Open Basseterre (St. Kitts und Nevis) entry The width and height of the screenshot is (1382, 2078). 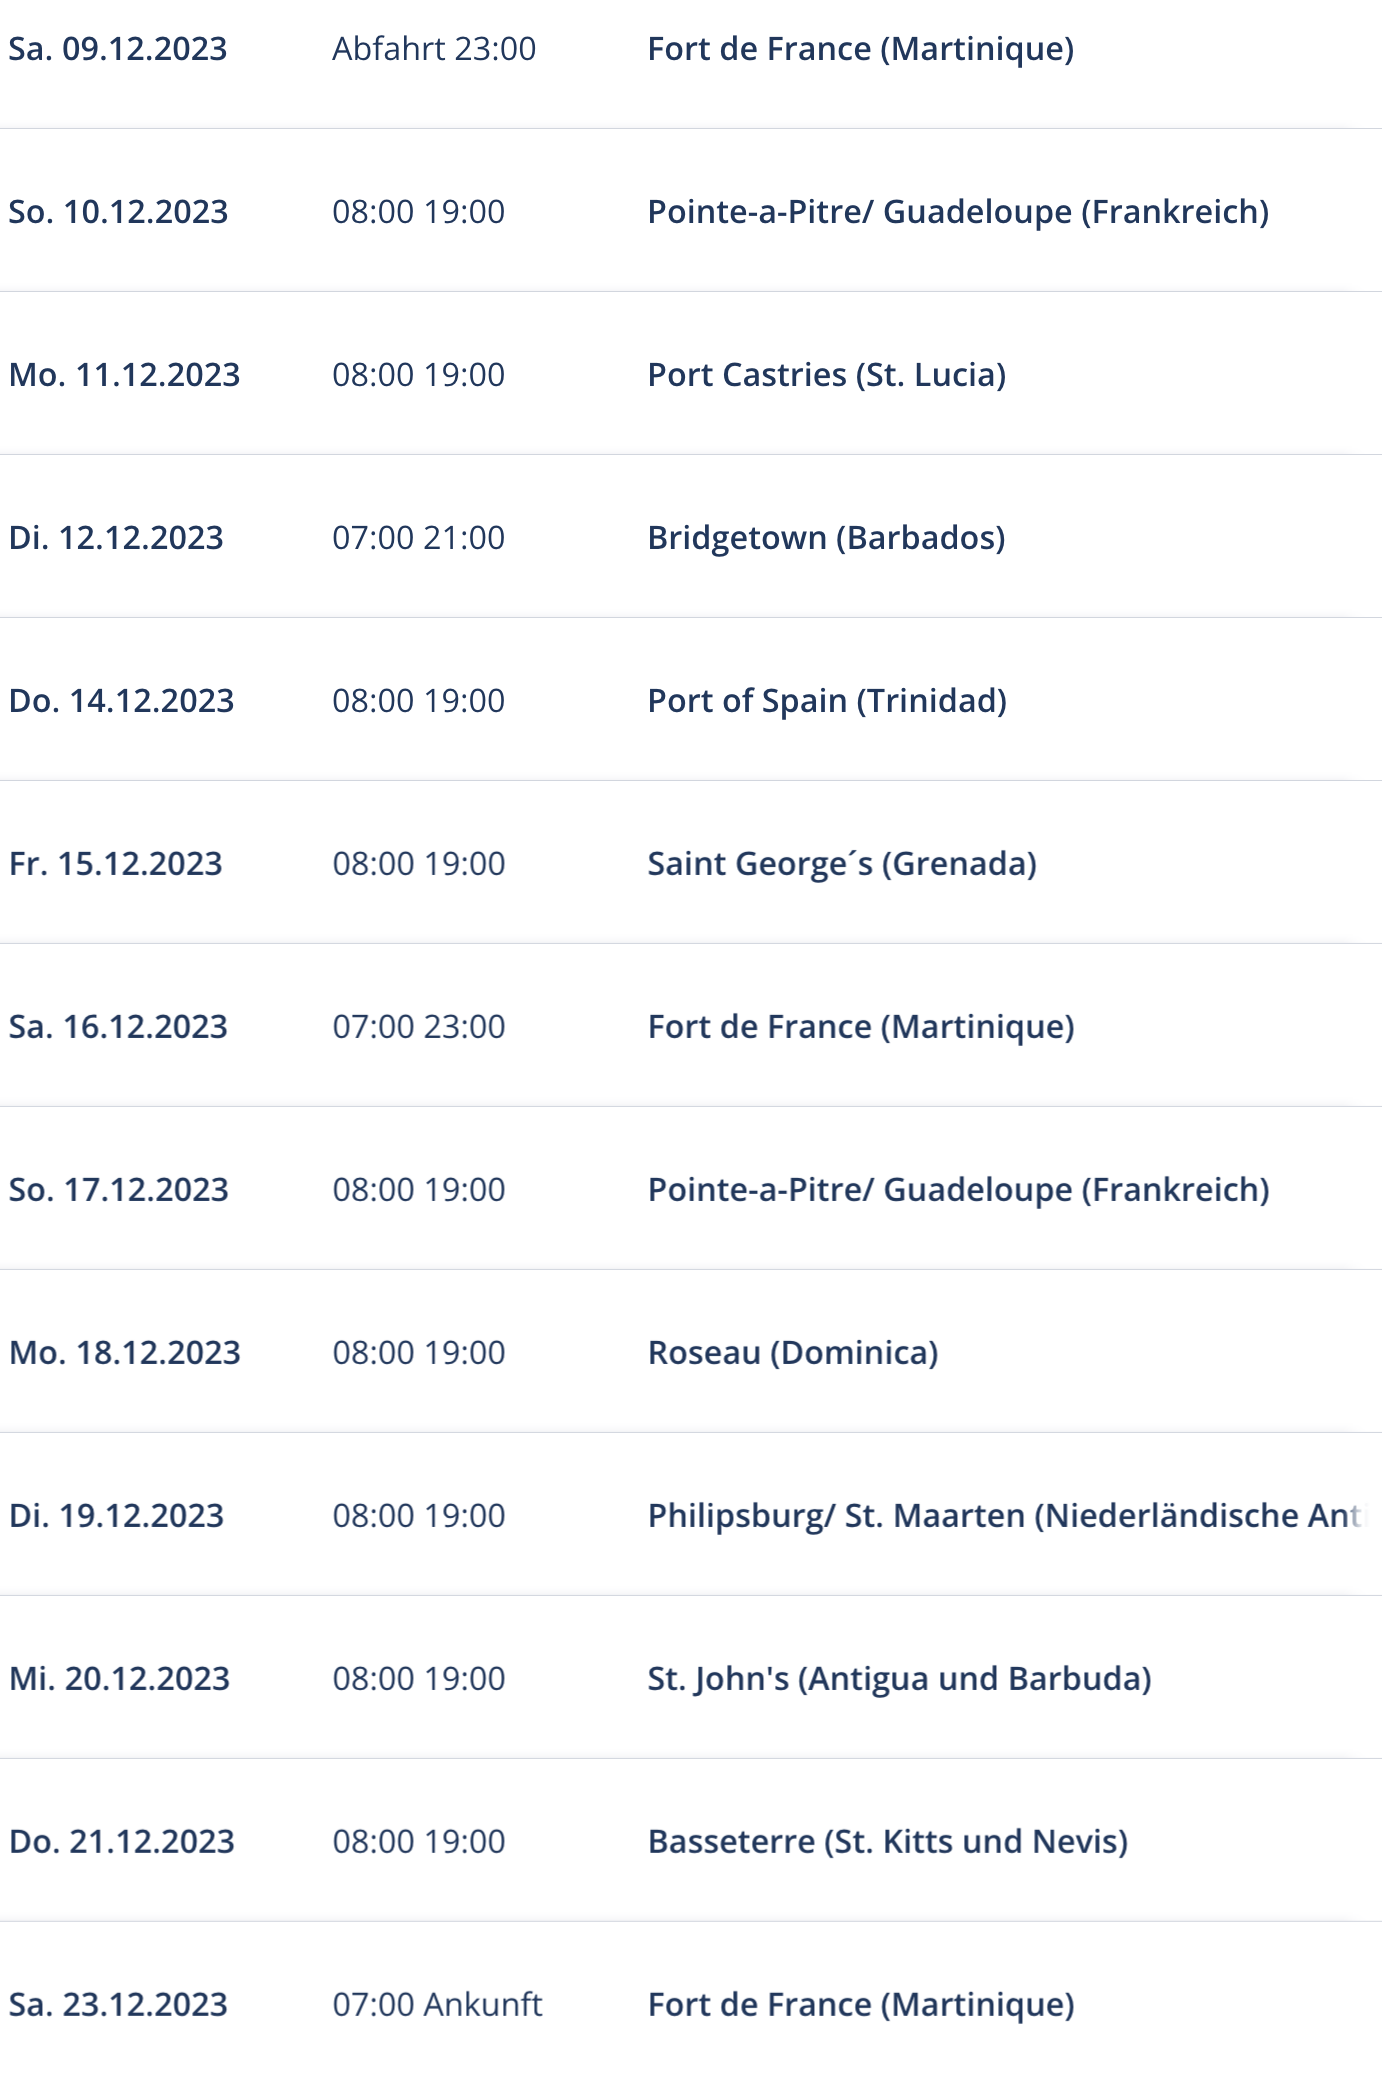click(x=888, y=1842)
